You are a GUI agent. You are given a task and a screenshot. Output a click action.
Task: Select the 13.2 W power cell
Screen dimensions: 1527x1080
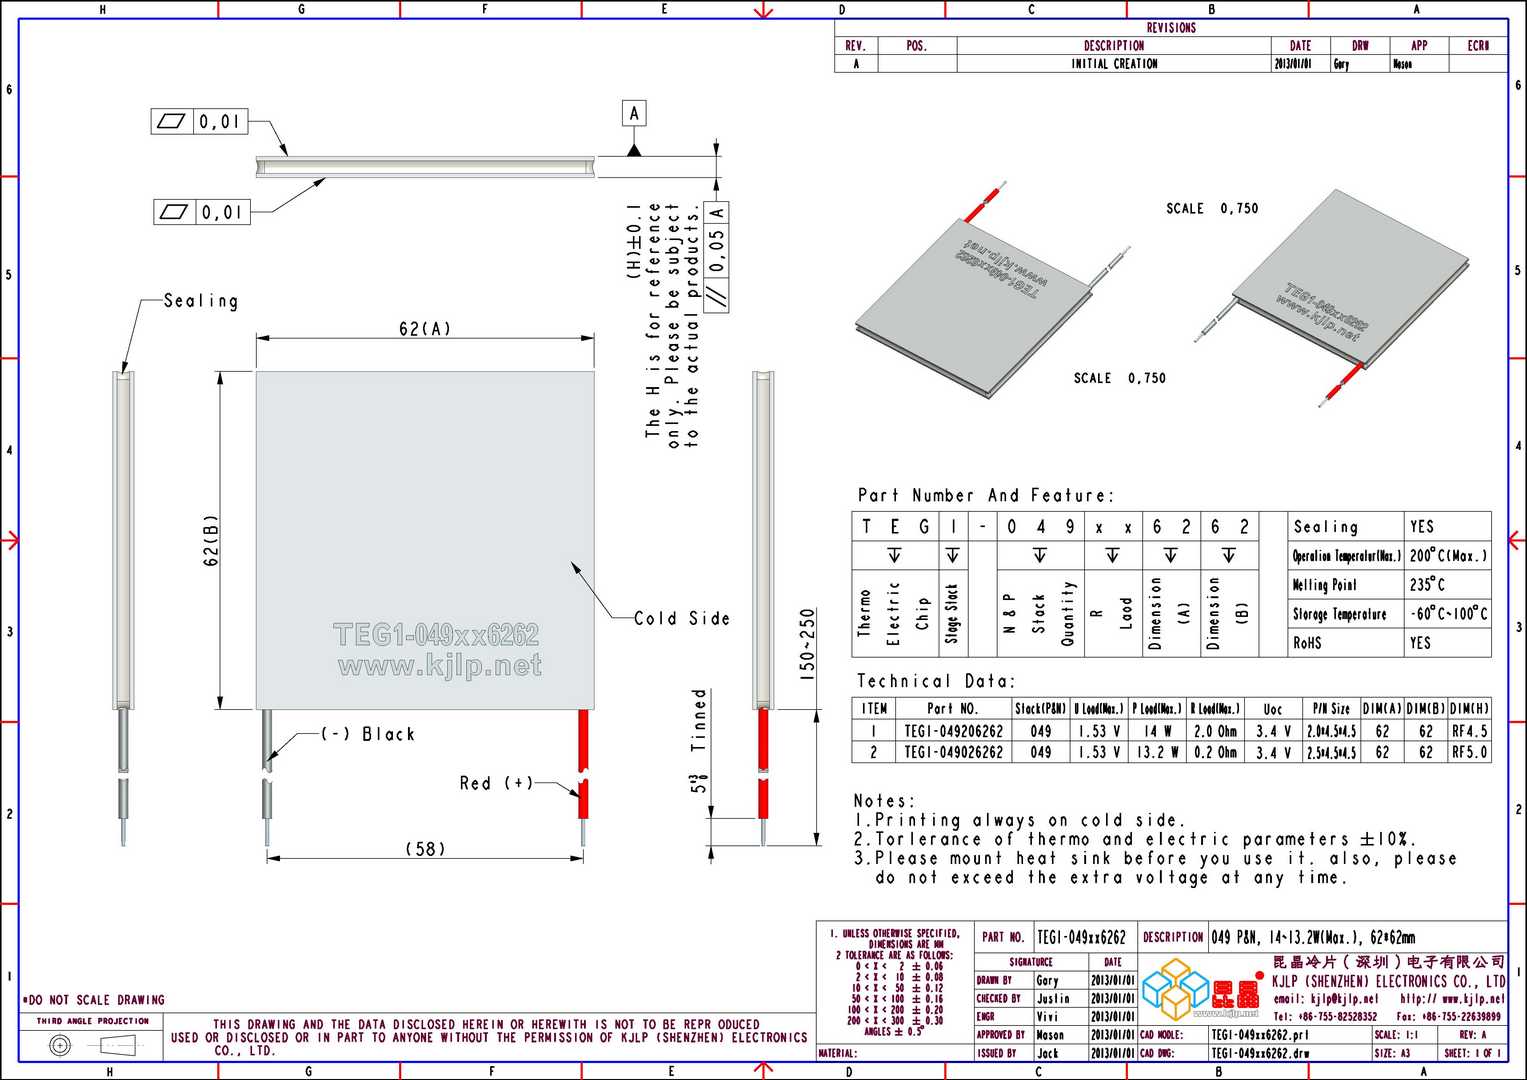tap(1158, 752)
